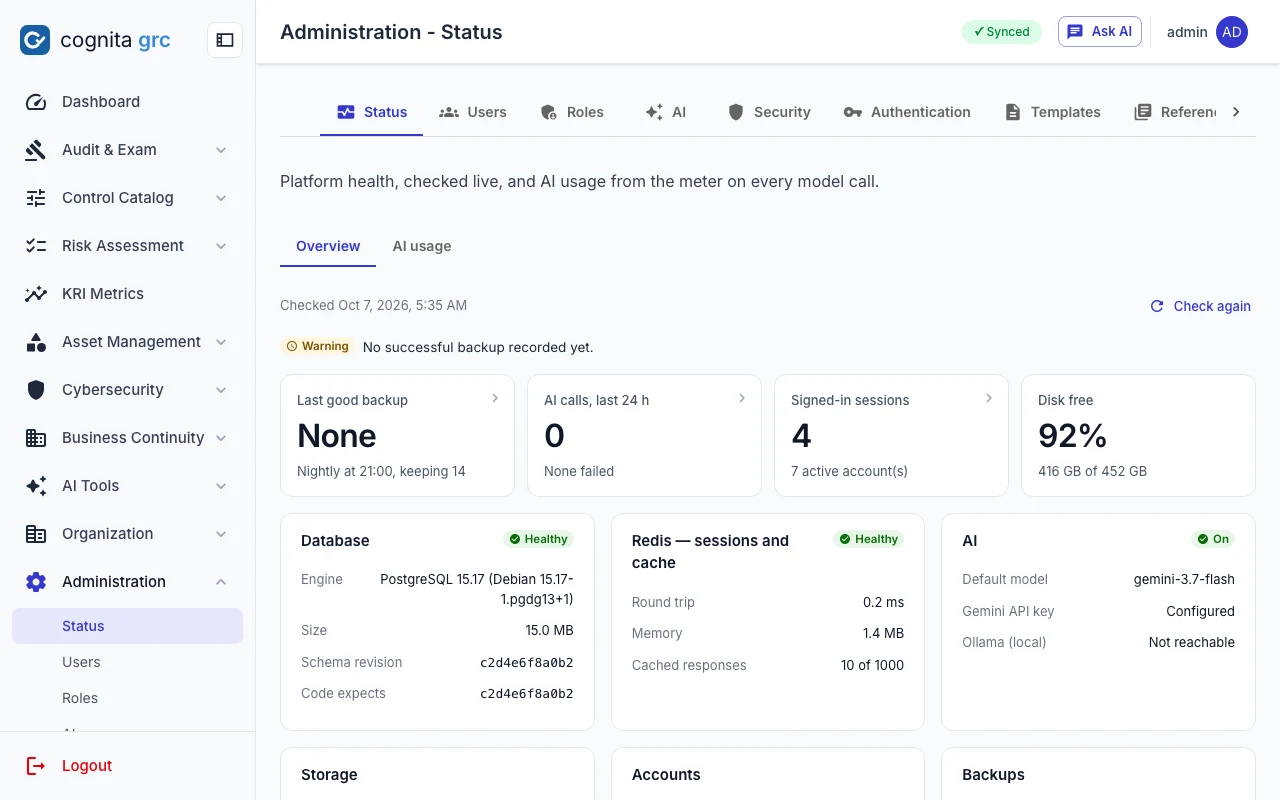Click the Redis Healthy status badge
The width and height of the screenshot is (1280, 800).
click(x=869, y=539)
